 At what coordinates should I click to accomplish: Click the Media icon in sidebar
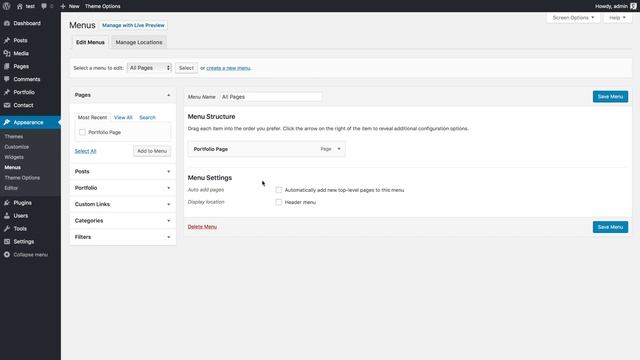(7, 53)
